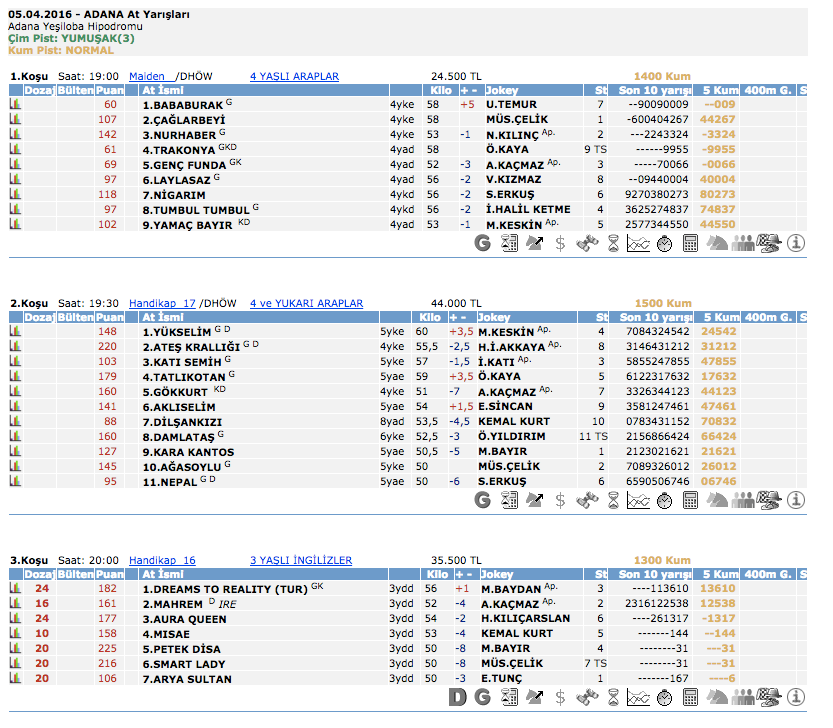Open the line graph icon below race 1
833x728 pixels.
pos(638,242)
